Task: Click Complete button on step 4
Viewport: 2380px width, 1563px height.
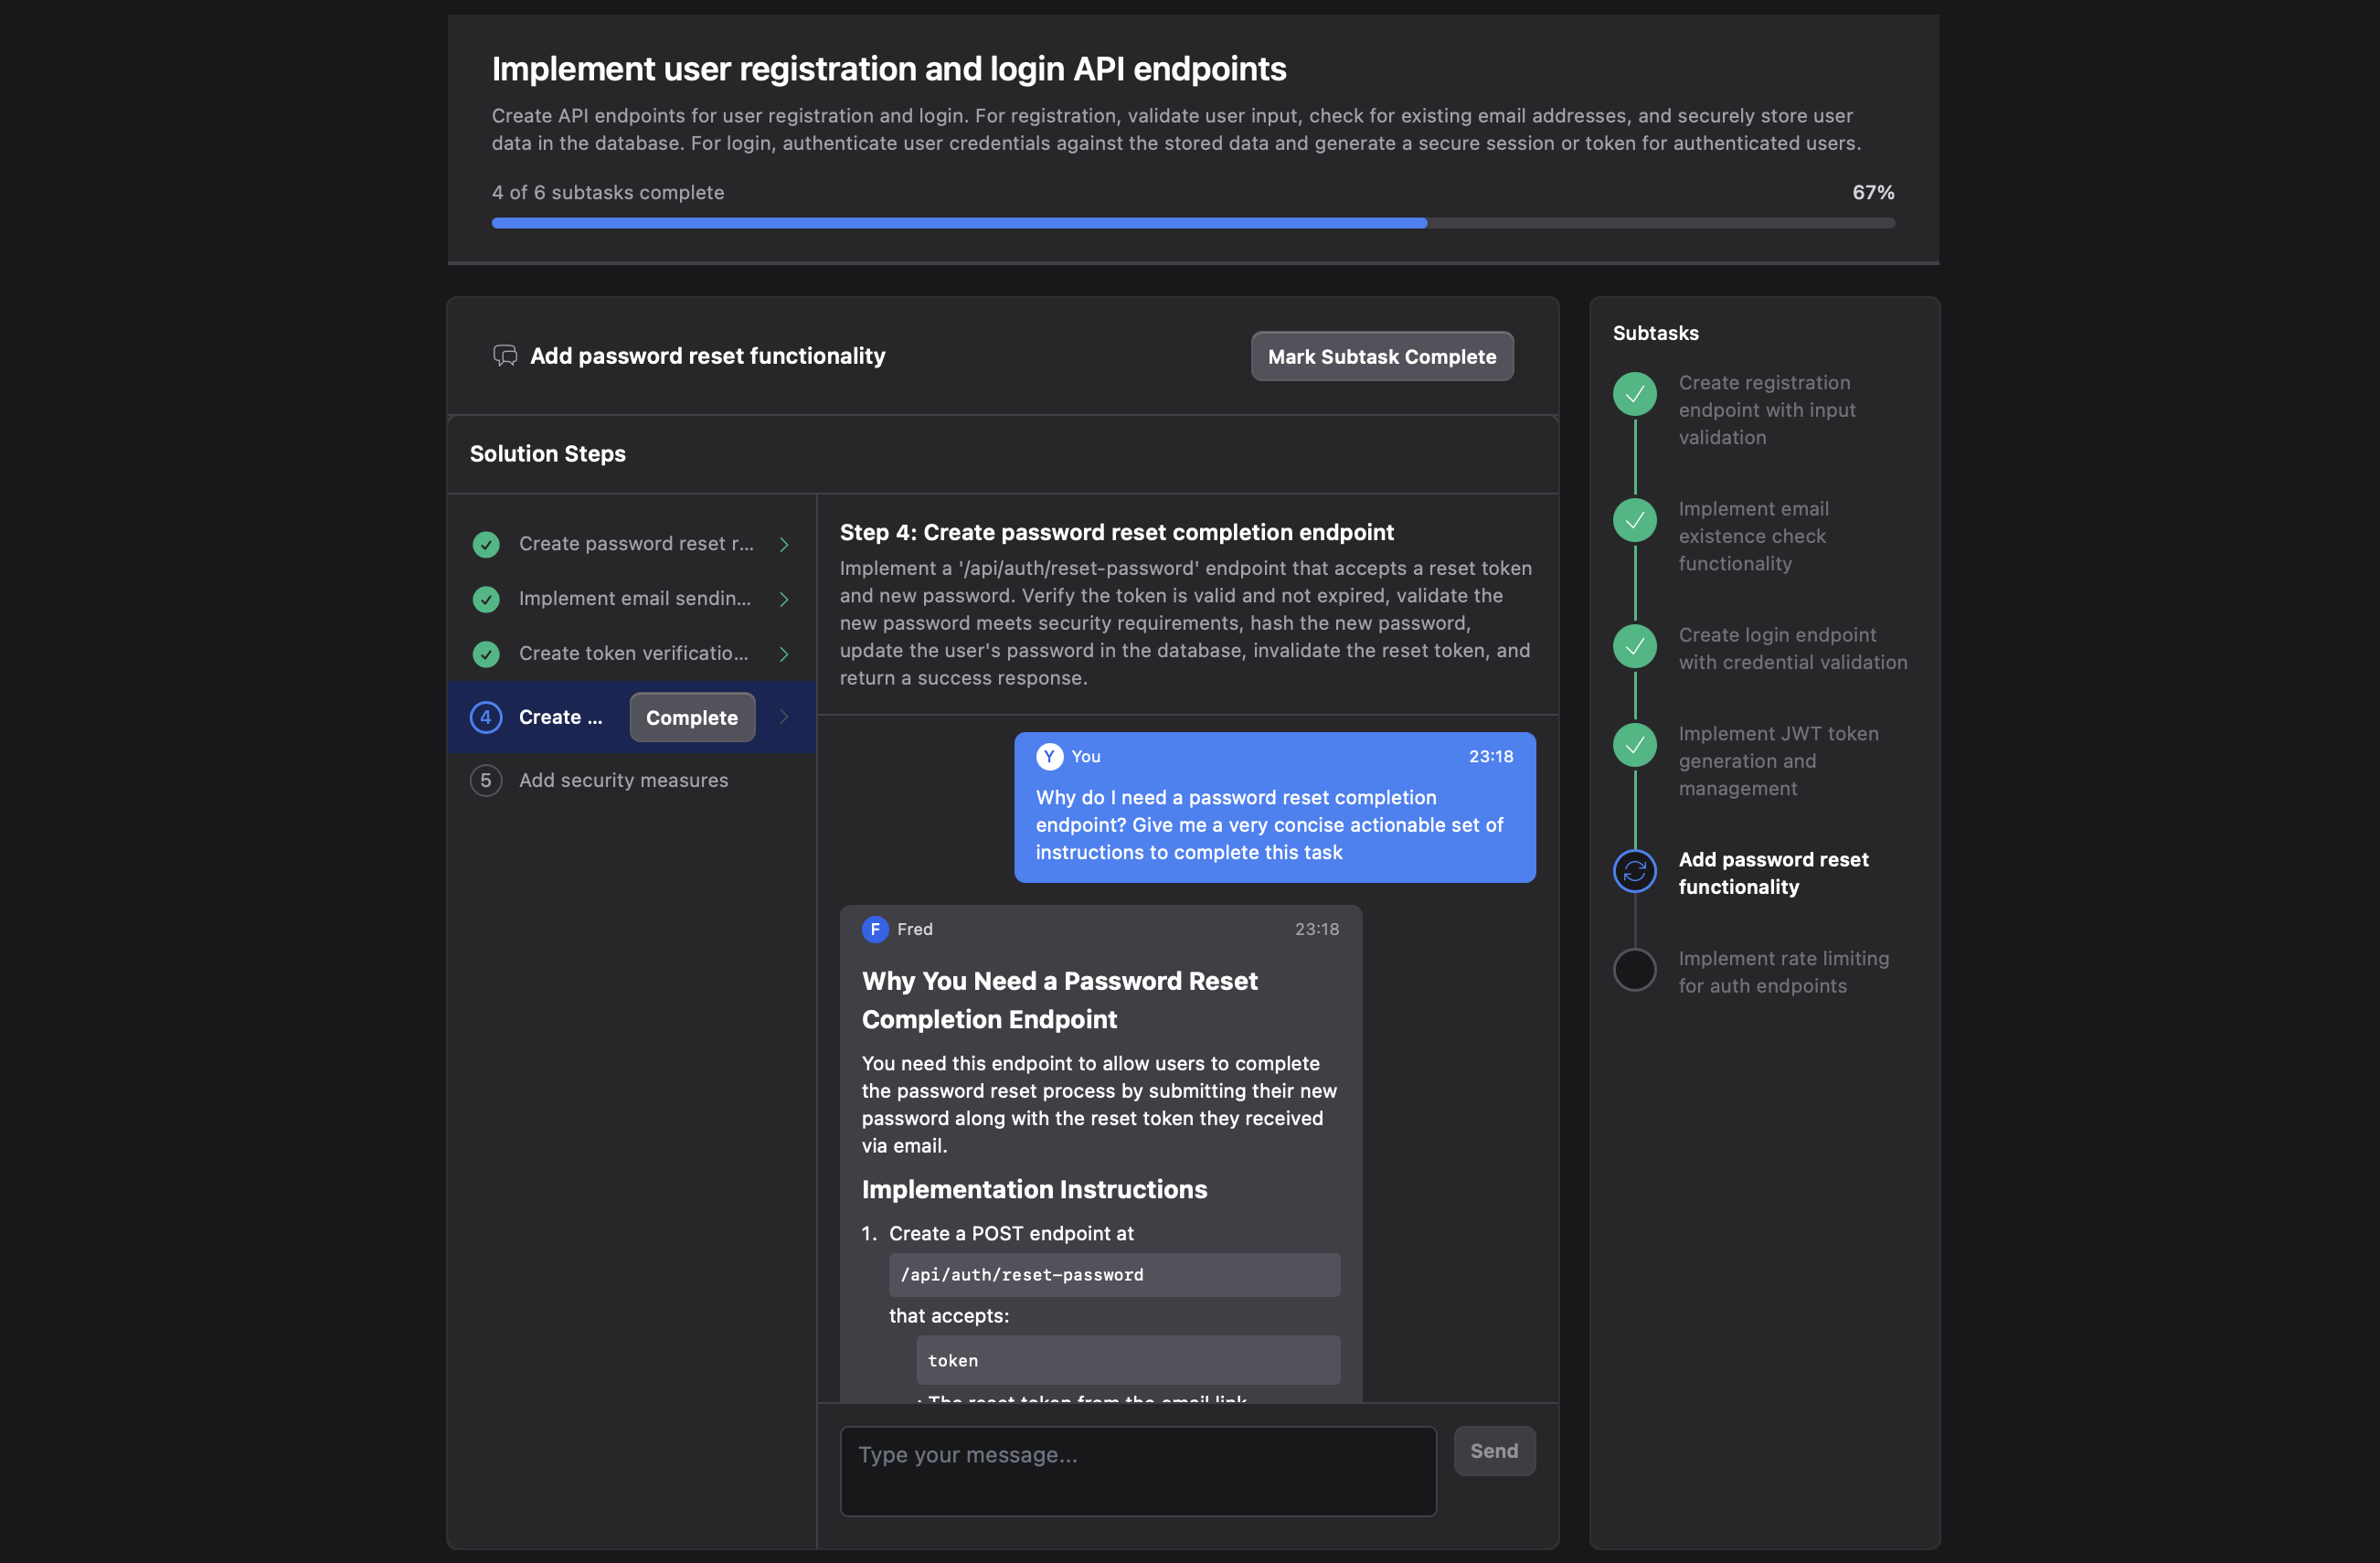Action: click(x=691, y=717)
